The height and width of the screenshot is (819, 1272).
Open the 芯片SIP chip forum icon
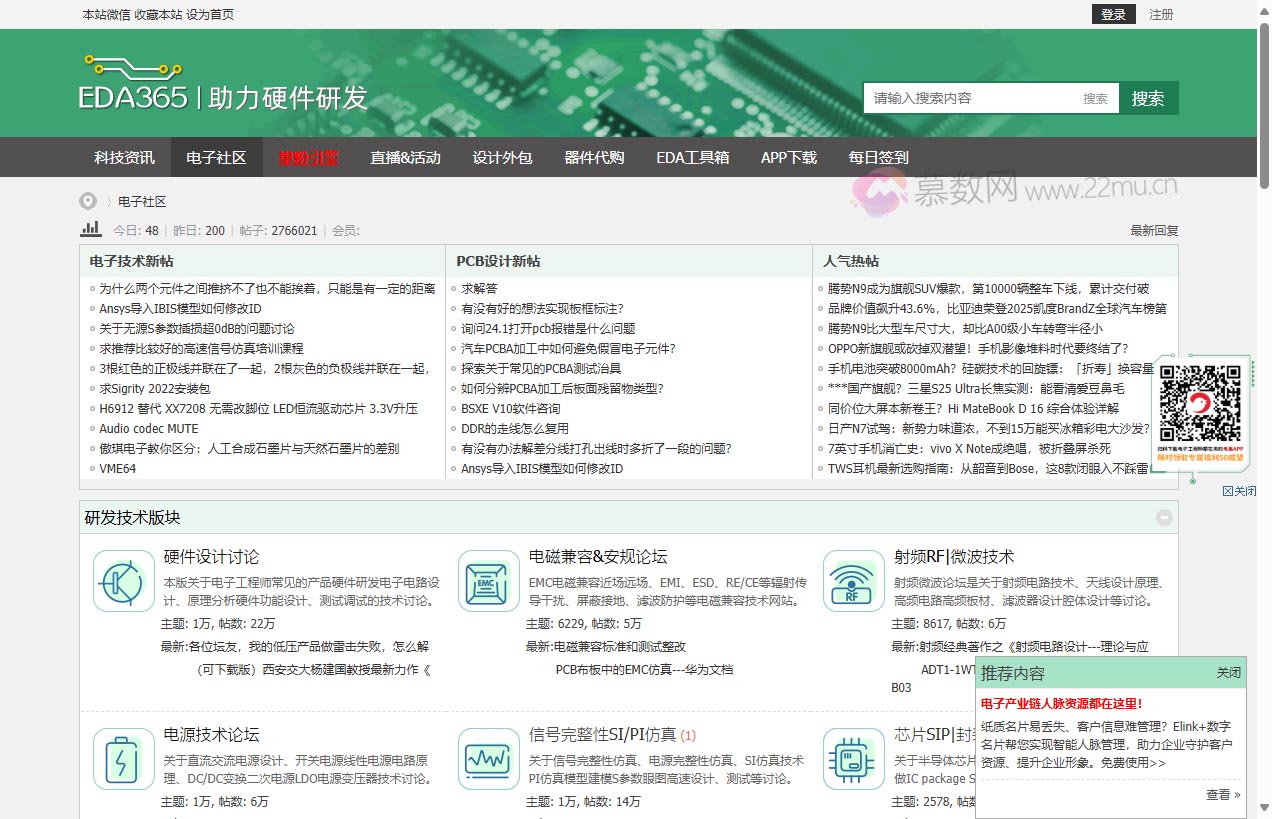pos(854,759)
